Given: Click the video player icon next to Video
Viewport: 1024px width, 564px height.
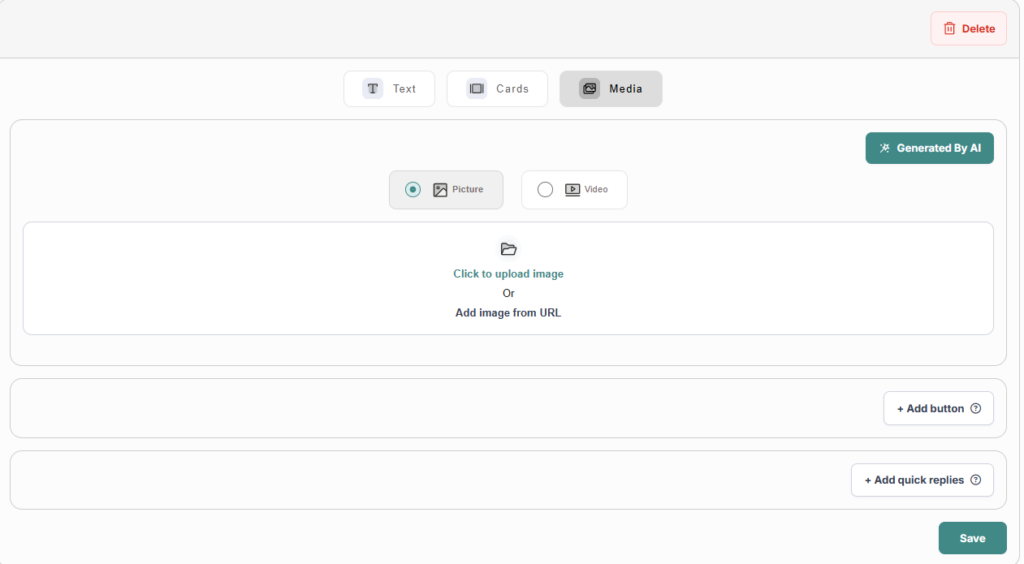Looking at the screenshot, I should click(x=572, y=190).
